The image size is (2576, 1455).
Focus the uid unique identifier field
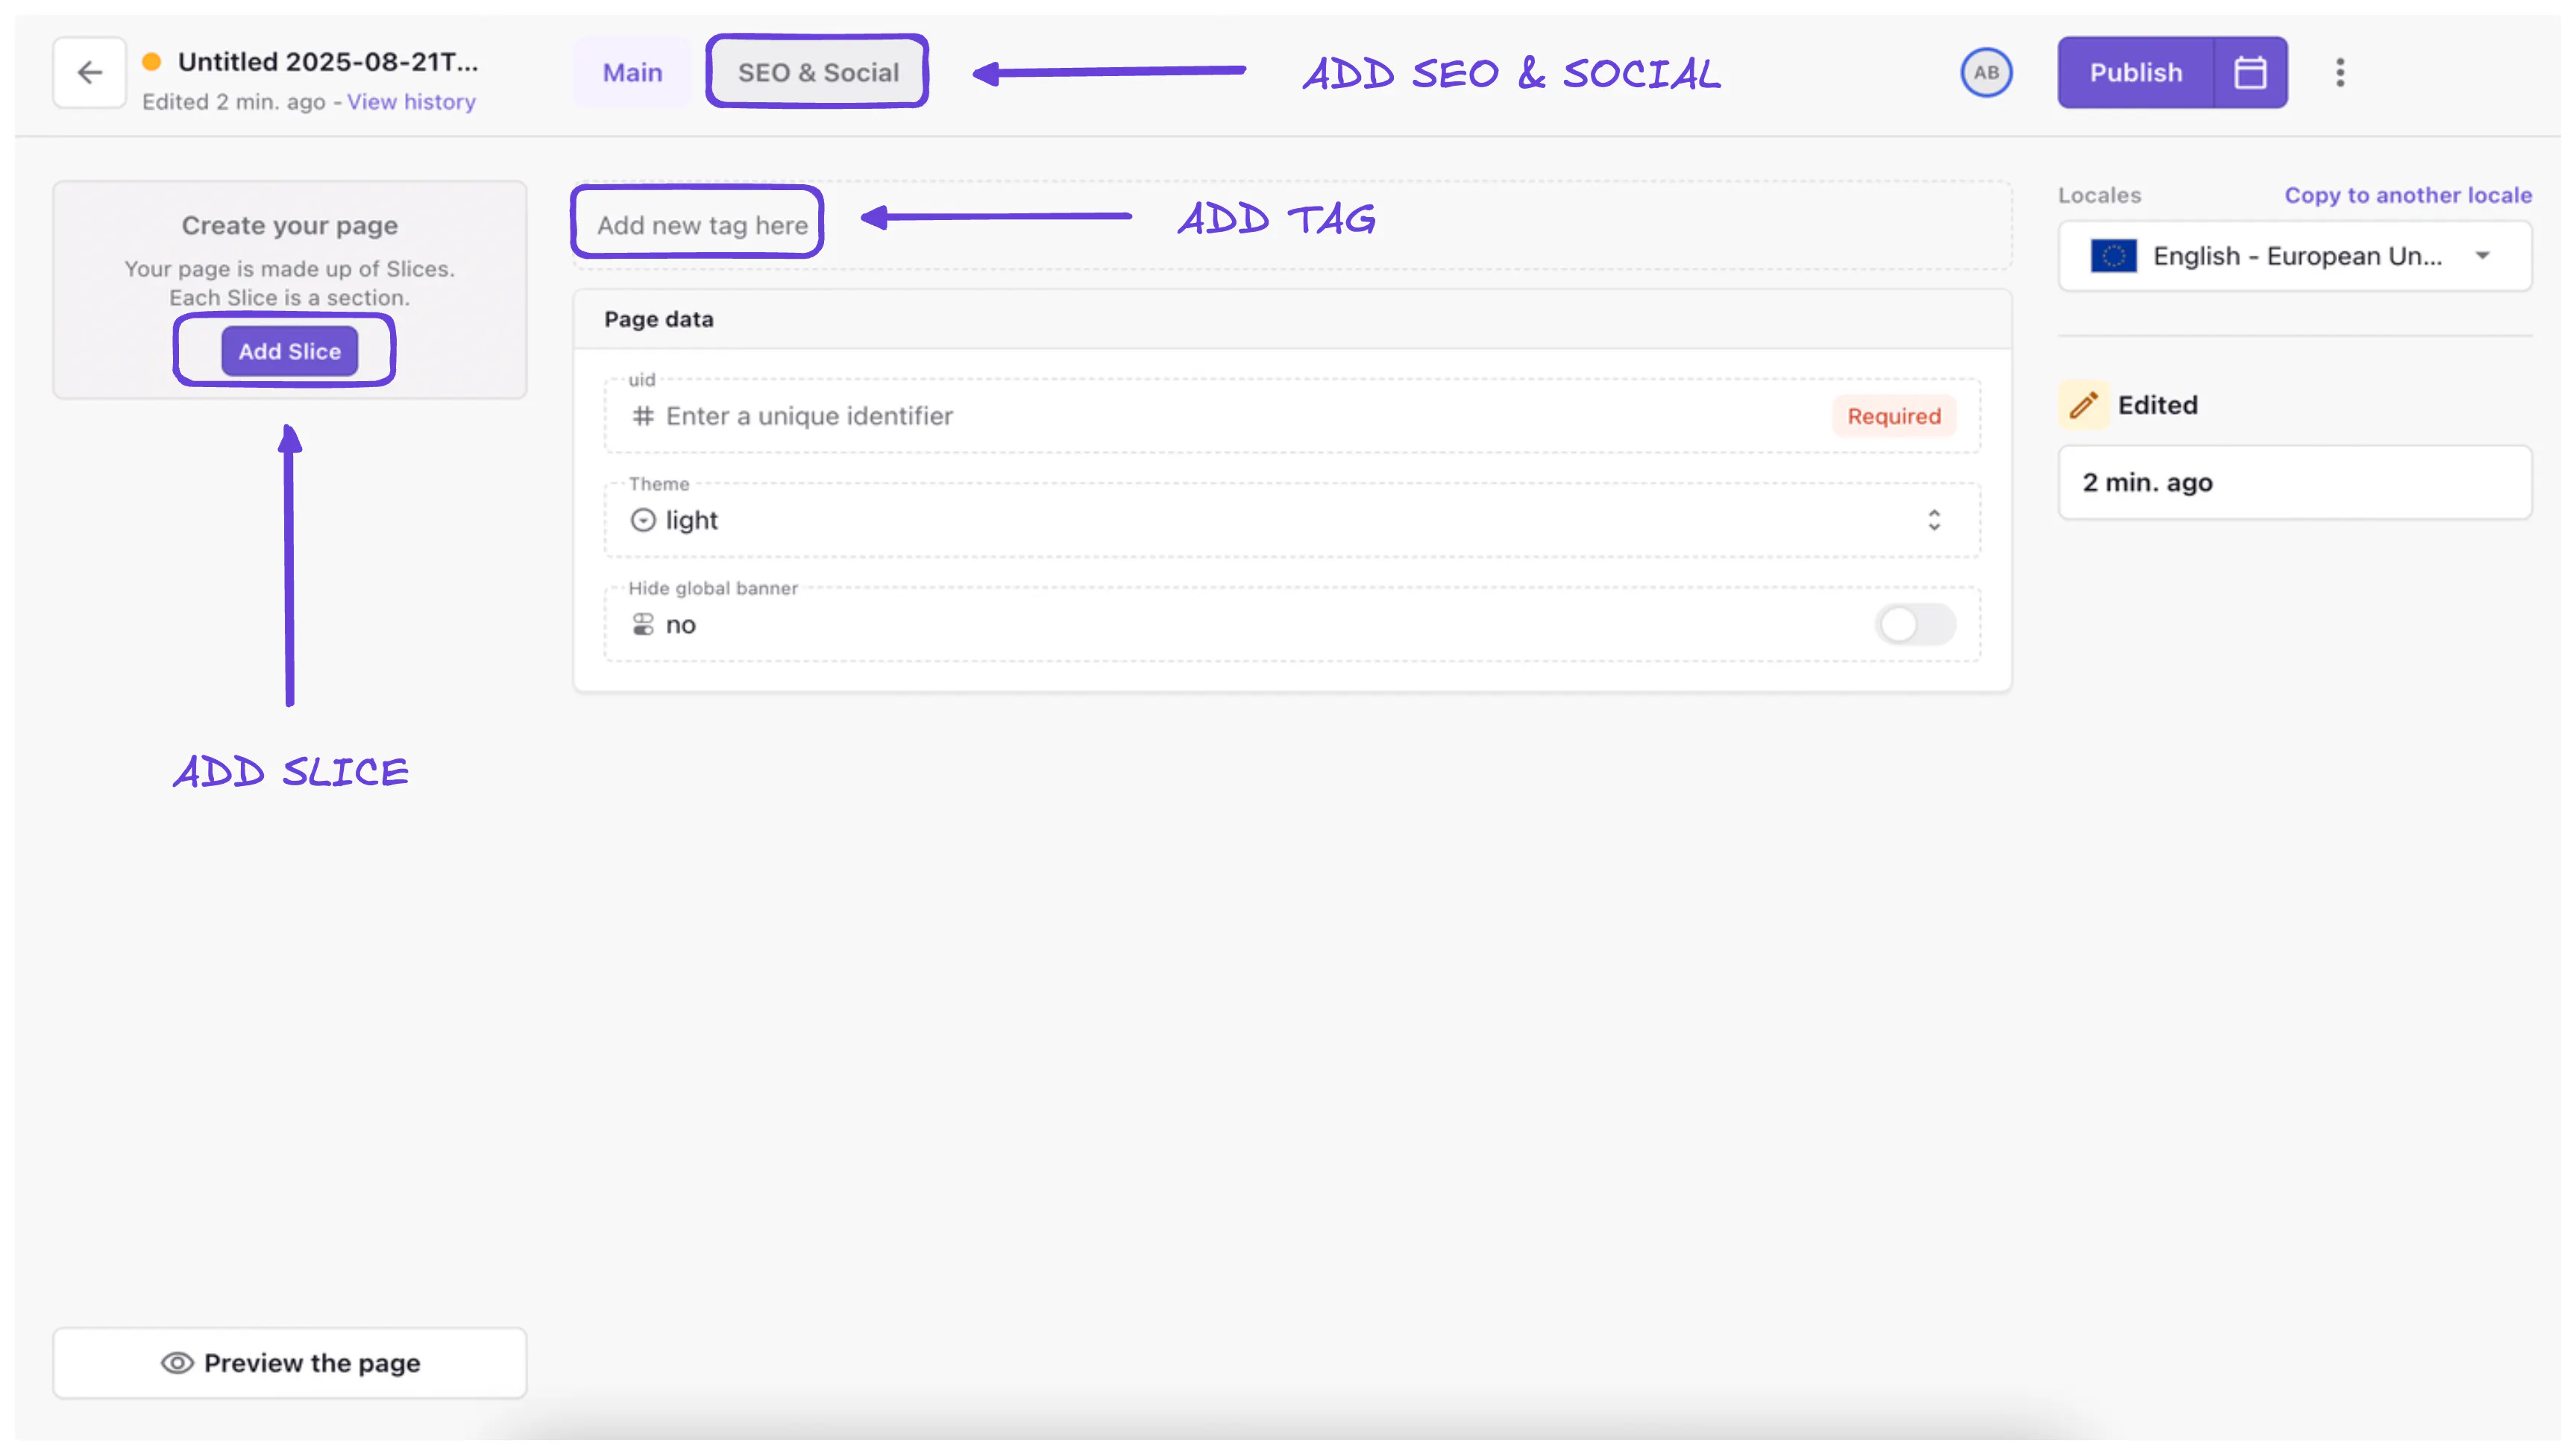click(1291, 416)
